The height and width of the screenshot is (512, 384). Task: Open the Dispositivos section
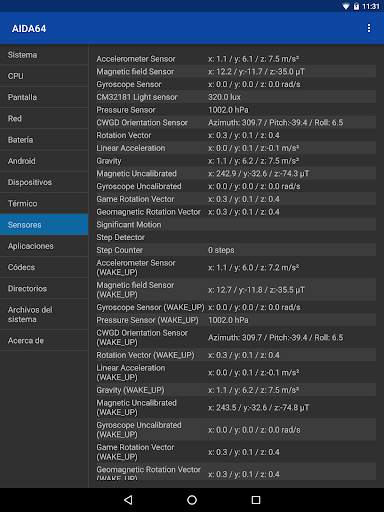click(44, 182)
